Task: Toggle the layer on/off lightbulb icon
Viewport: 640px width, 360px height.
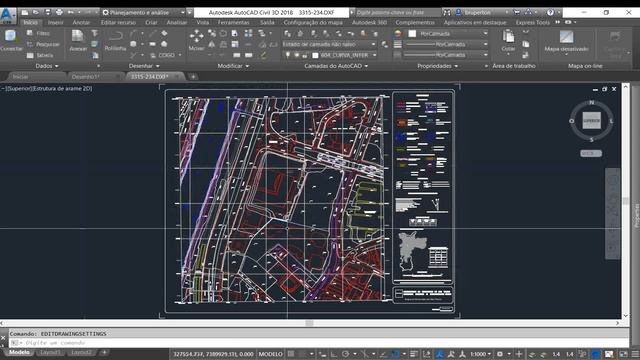Action: [x=288, y=55]
